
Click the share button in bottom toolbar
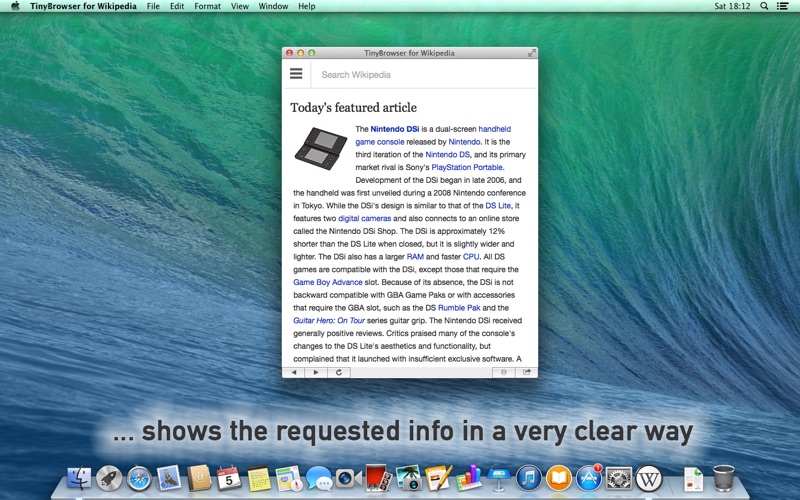click(x=527, y=372)
